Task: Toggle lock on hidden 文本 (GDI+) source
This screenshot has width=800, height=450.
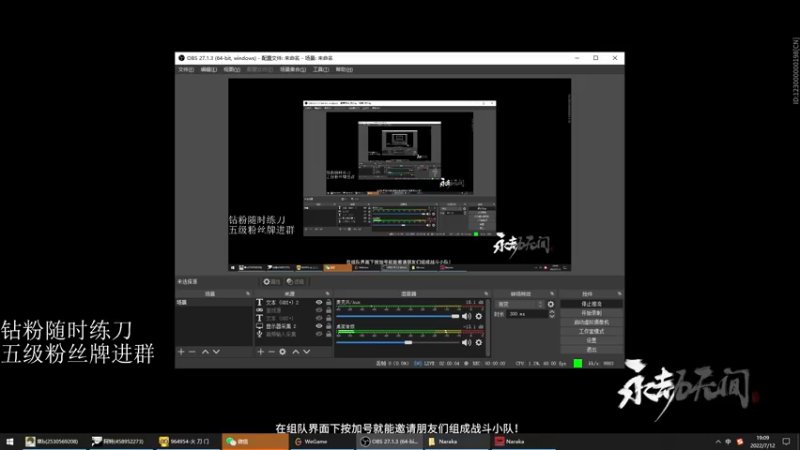Action: point(329,318)
